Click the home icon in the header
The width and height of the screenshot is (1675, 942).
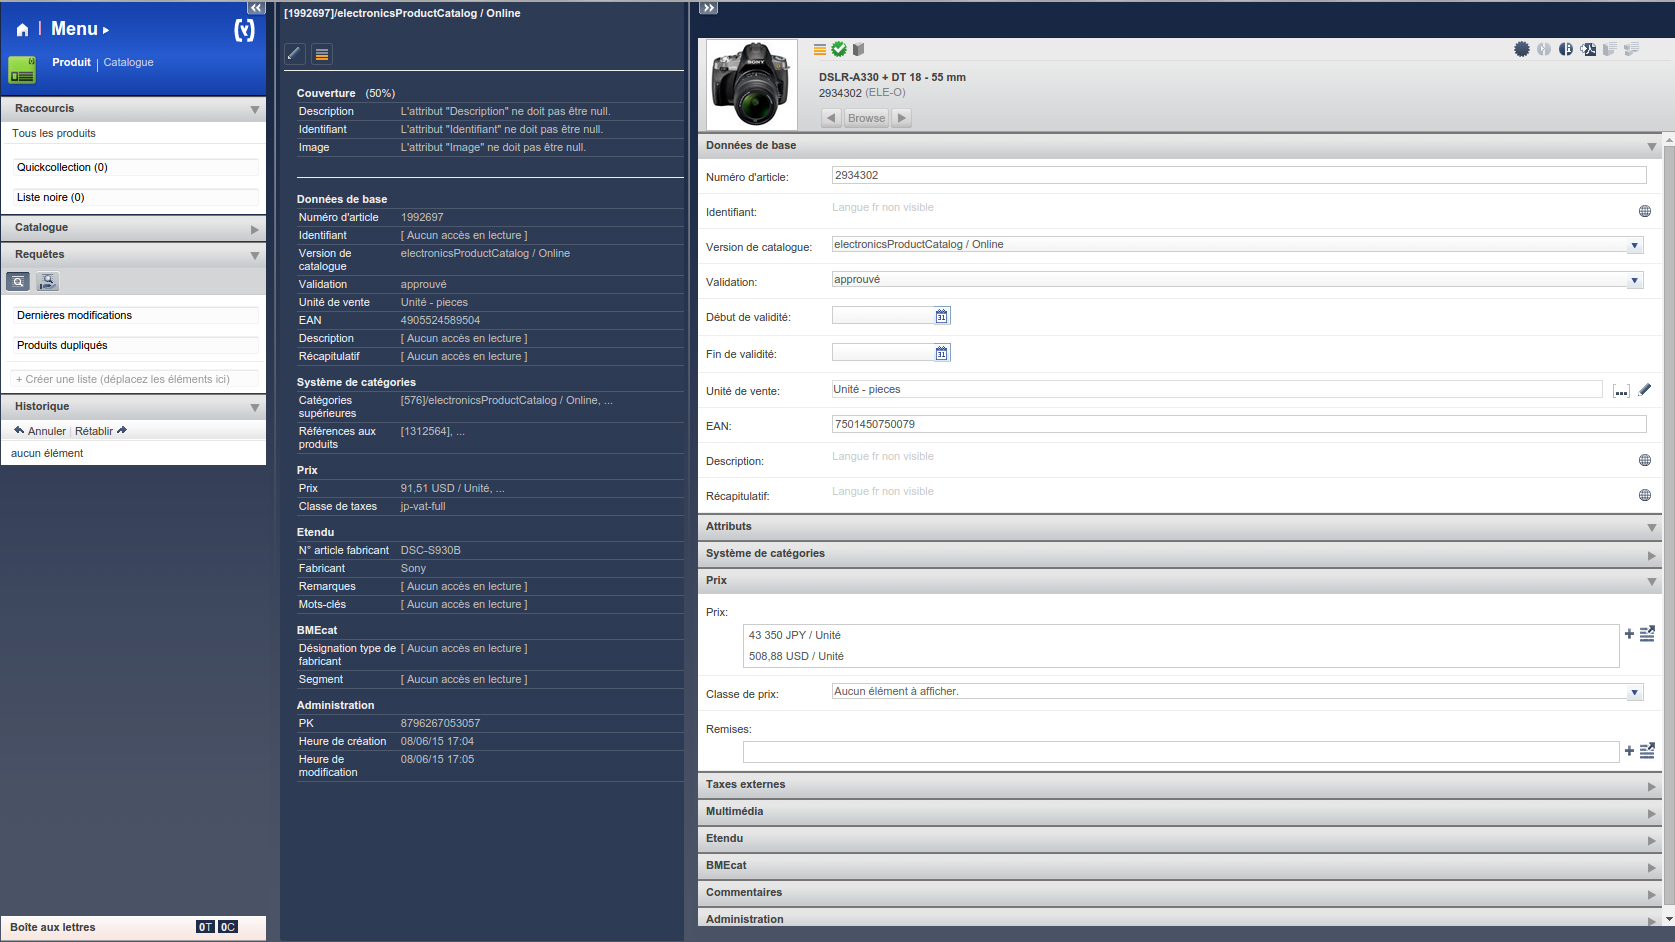(22, 30)
